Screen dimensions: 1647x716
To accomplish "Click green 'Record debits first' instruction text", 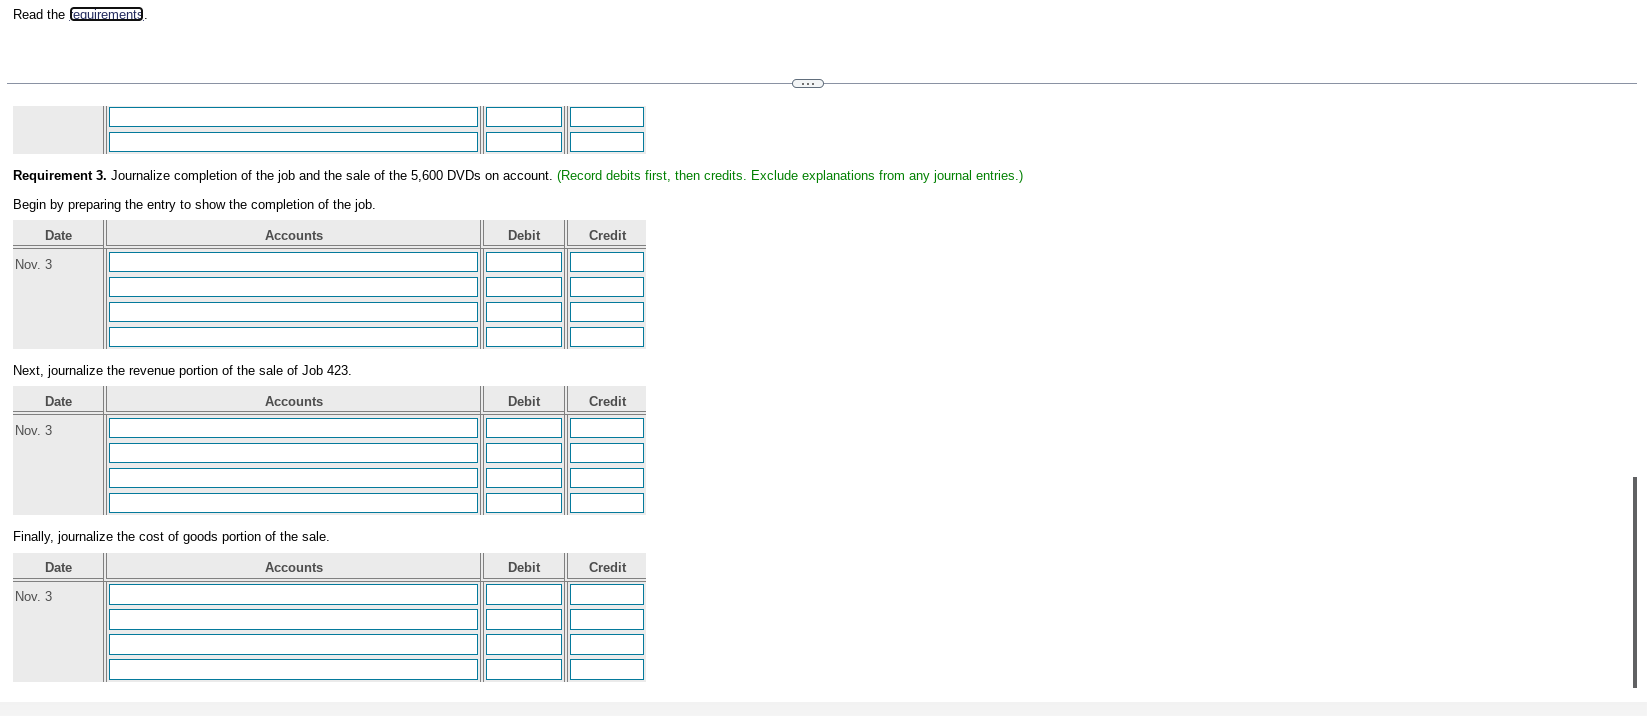I will 790,175.
